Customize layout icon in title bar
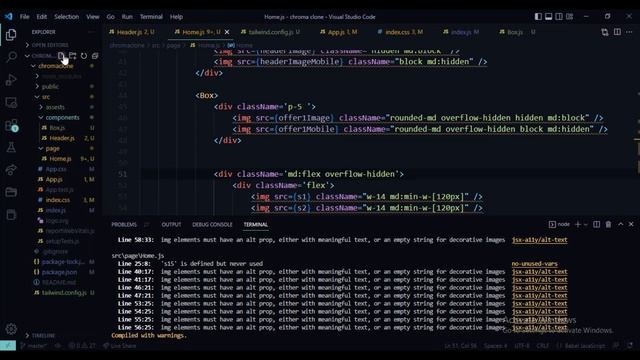Screen dimensions: 640x360 [x=569, y=16]
